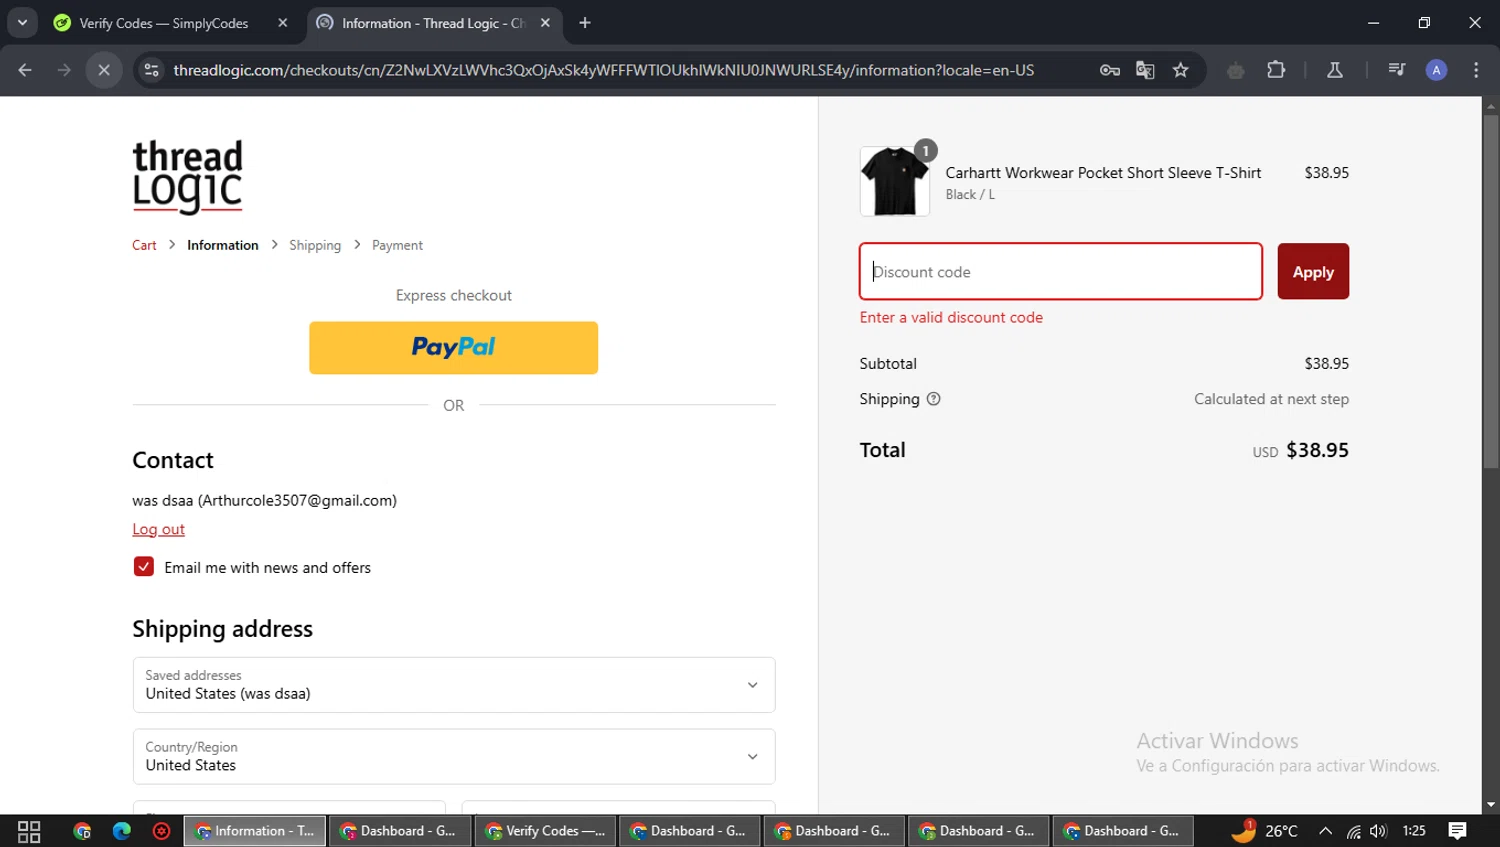Open site information icon in address bar
Screen dimensions: 1500x847
click(x=152, y=70)
